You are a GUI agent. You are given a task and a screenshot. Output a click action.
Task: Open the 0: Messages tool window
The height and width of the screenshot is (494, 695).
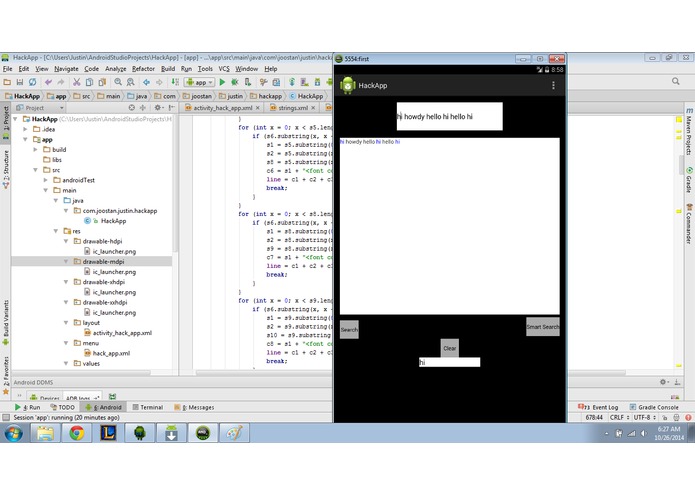coord(194,407)
